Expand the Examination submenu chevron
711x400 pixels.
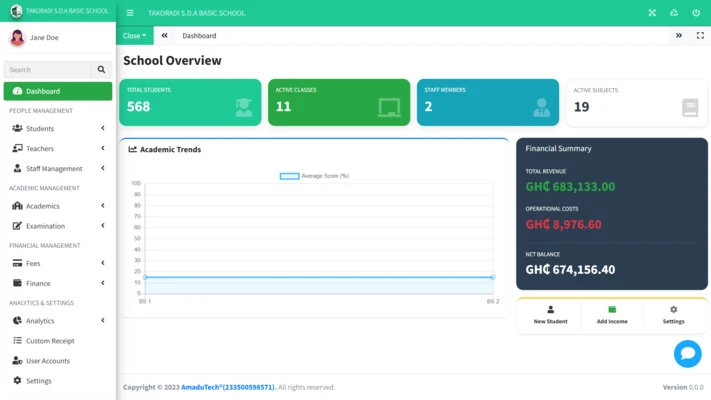(103, 226)
